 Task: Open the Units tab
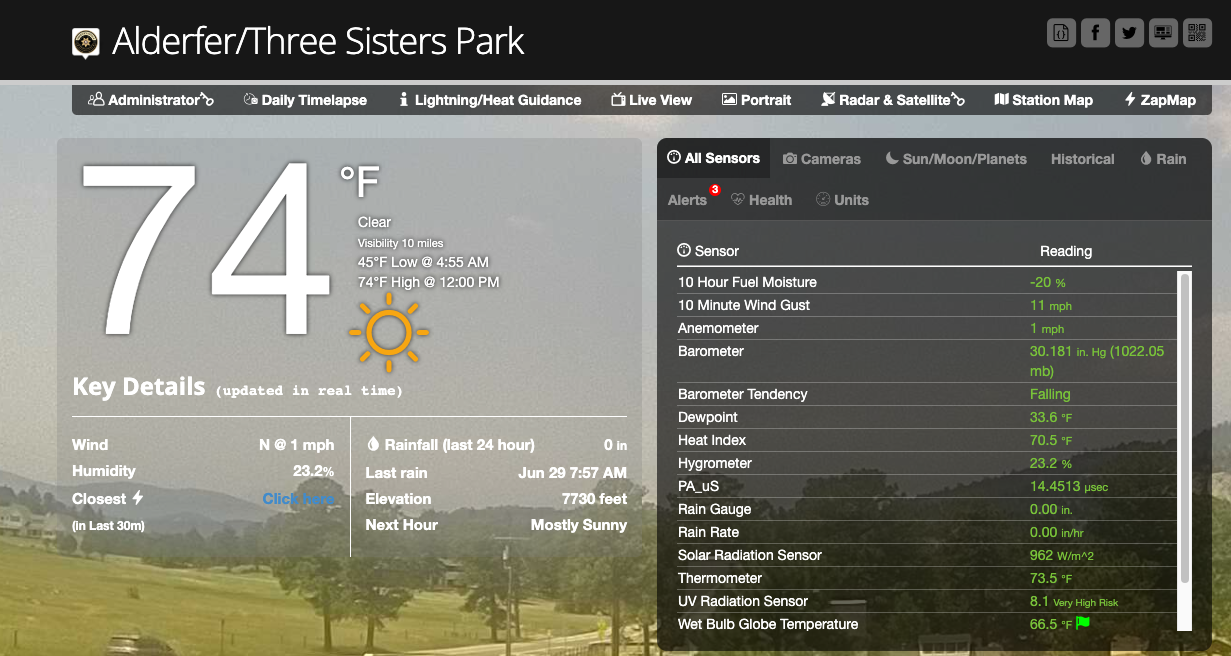point(842,200)
